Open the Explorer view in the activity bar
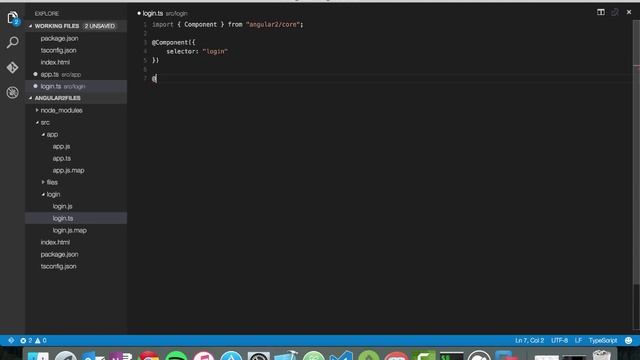The width and height of the screenshot is (640, 360). [x=13, y=18]
